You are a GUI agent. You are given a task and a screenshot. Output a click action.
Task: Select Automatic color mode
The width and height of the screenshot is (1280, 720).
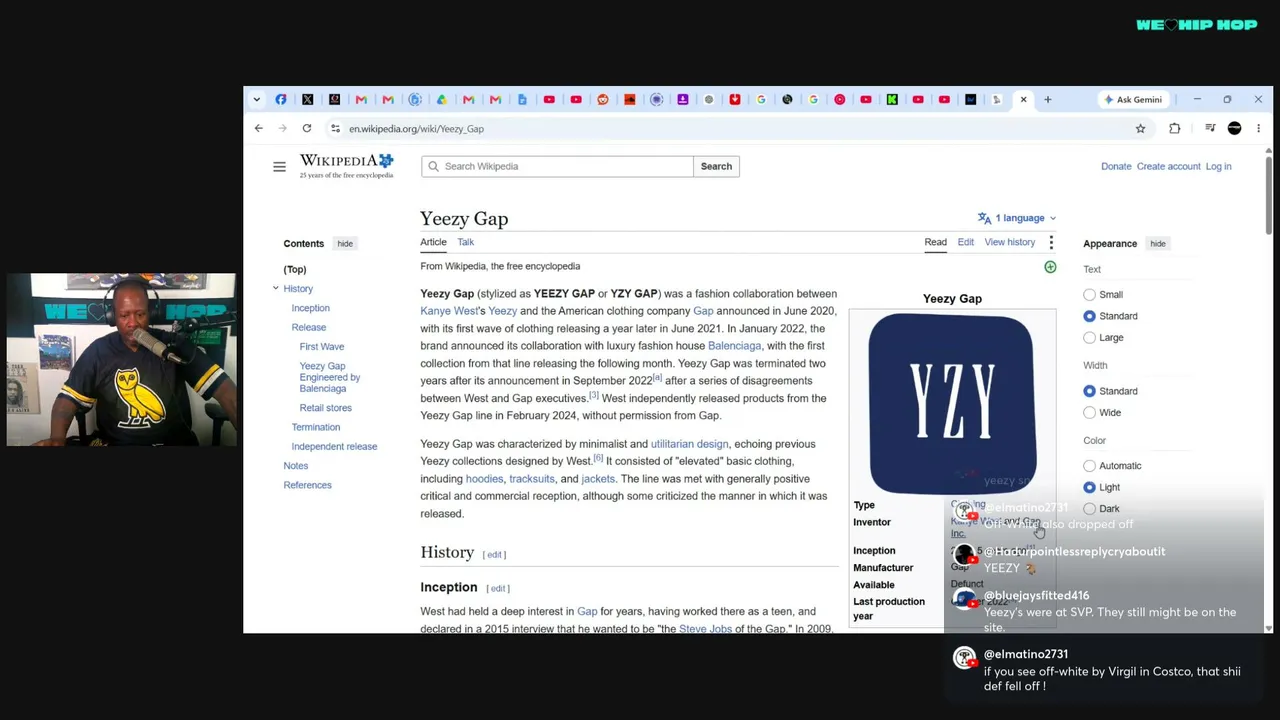[1089, 466]
